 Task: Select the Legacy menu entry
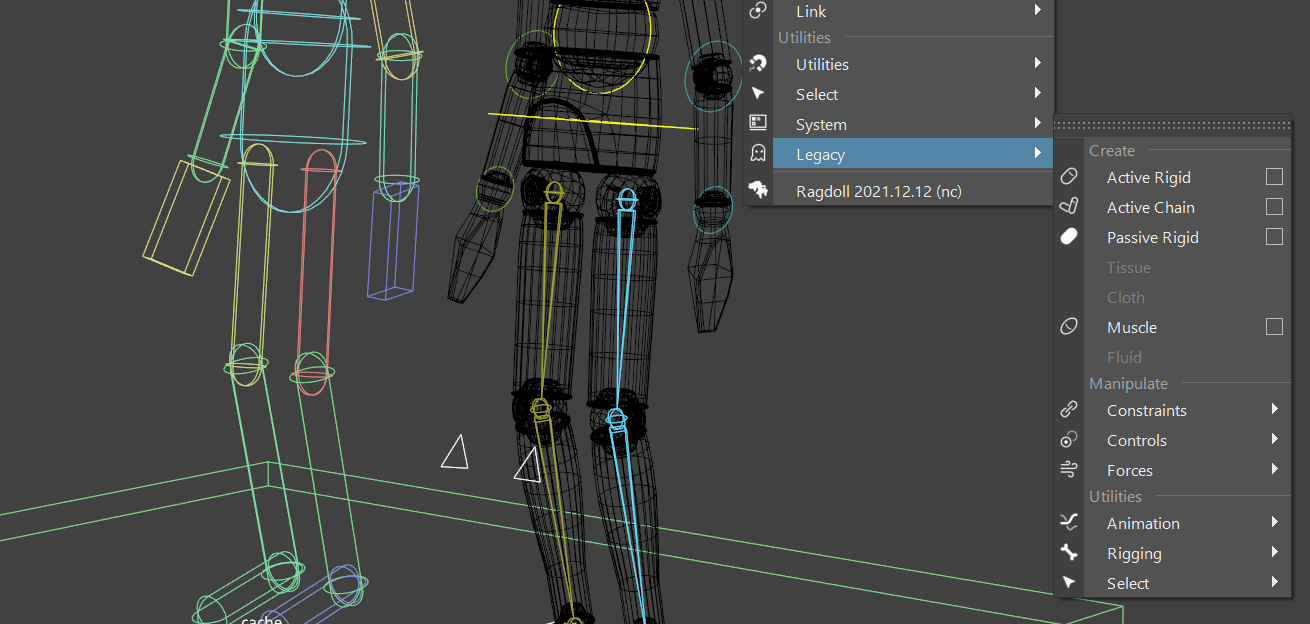coord(820,154)
